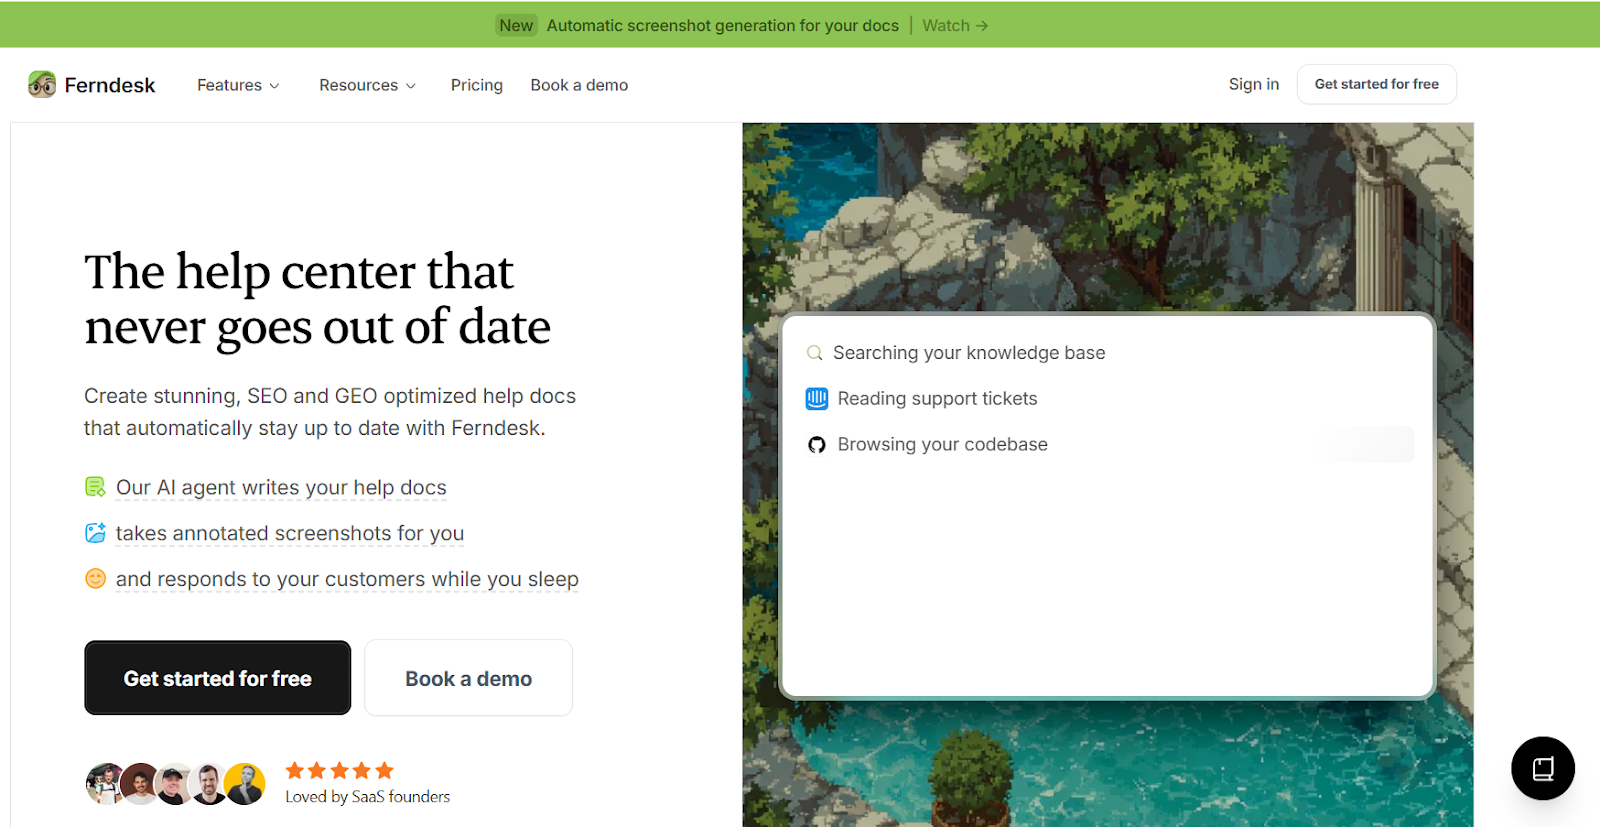Viewport: 1600px width, 827px height.
Task: Click the blue screenshot icon
Action: click(95, 533)
